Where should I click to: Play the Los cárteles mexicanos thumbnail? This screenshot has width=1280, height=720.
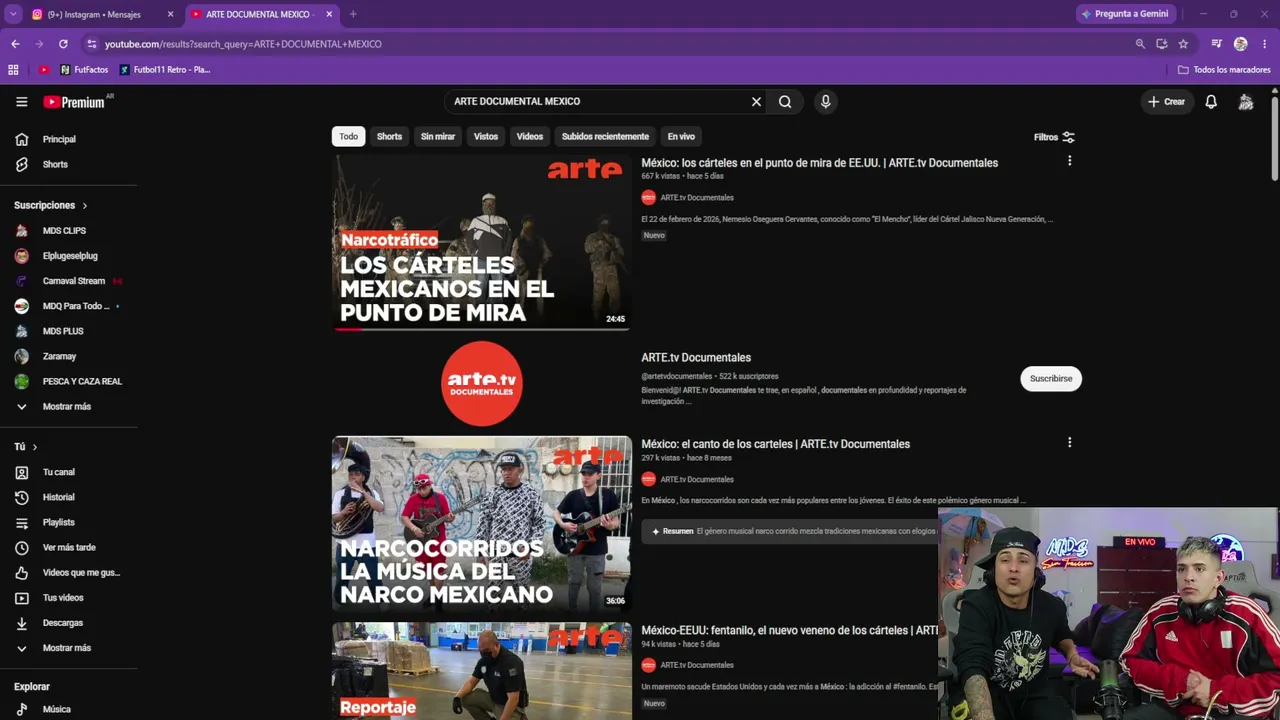[x=482, y=242]
